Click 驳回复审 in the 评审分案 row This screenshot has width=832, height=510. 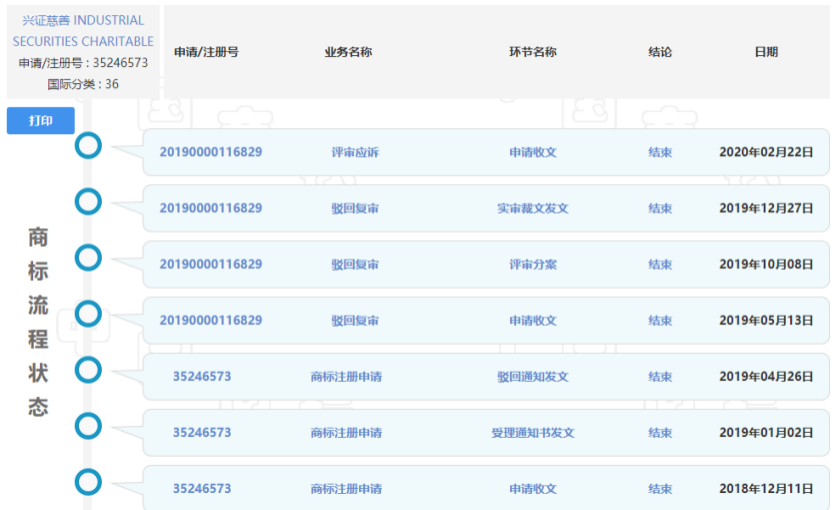coord(355,264)
